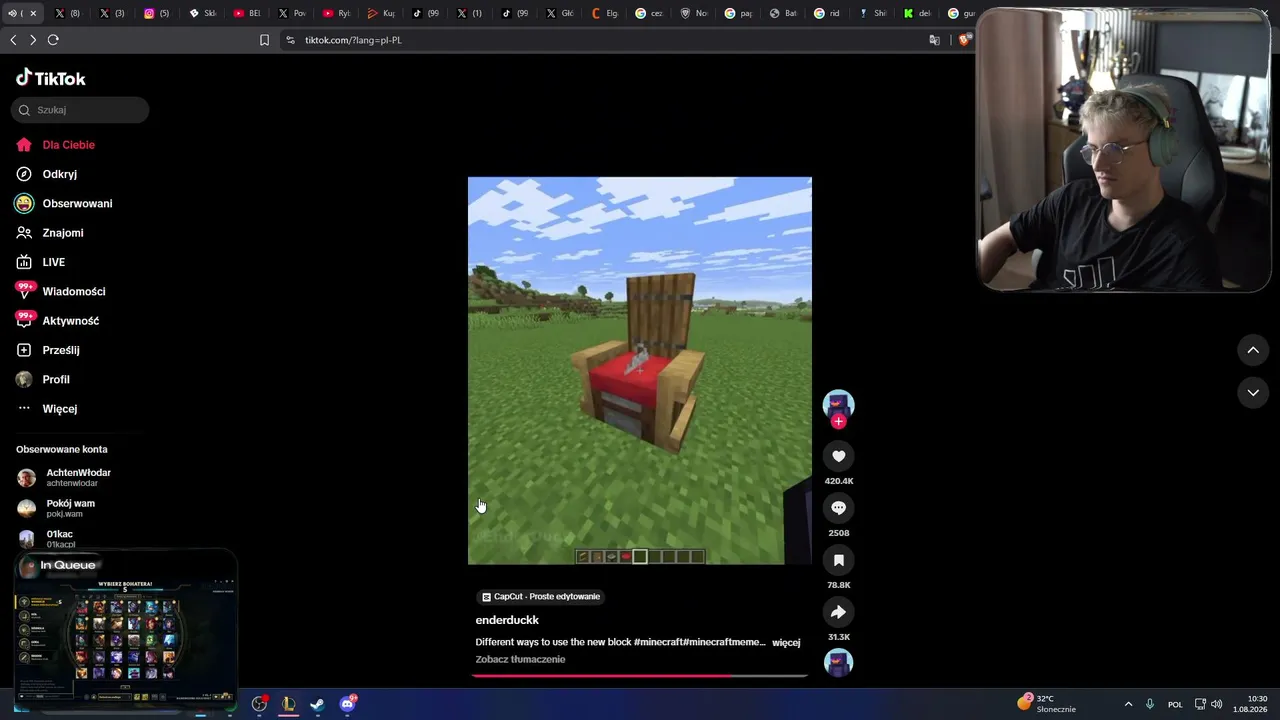Open Discord from the taskbar
1280x720 pixels.
click(x=347, y=704)
